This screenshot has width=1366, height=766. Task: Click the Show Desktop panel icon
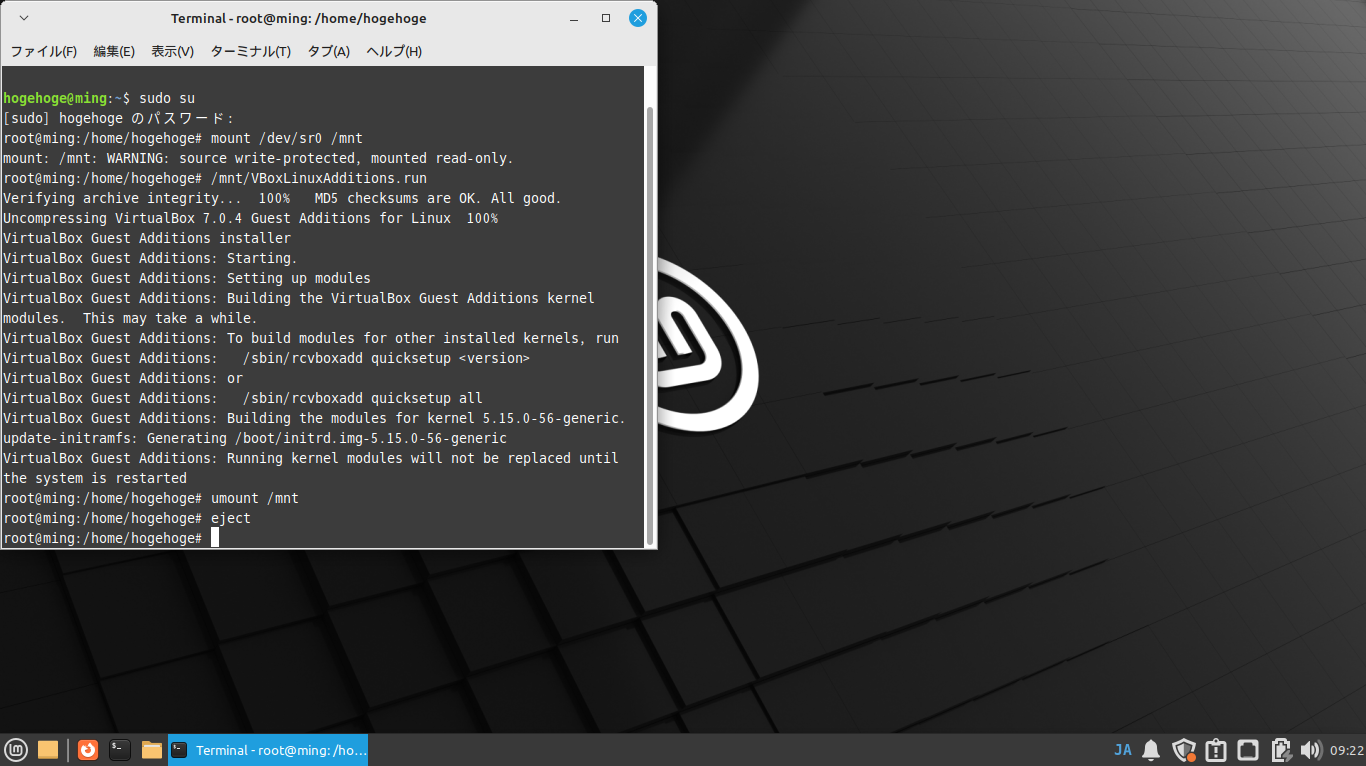(48, 750)
